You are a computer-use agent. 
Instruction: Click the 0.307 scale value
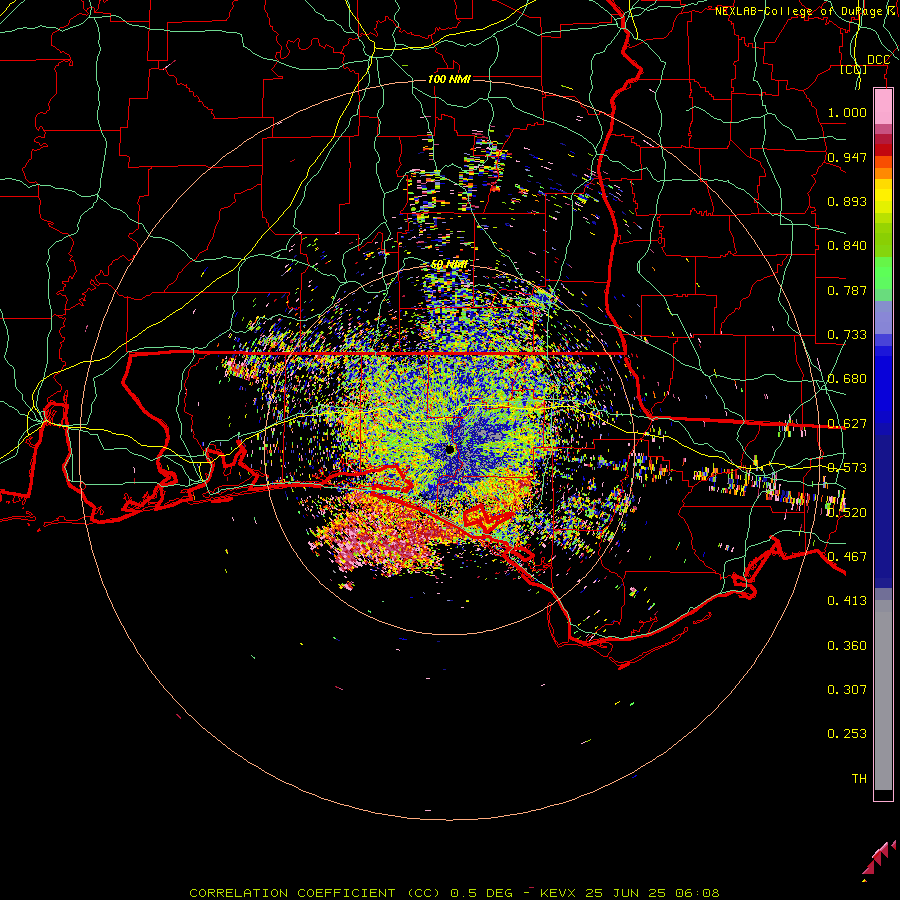[847, 690]
